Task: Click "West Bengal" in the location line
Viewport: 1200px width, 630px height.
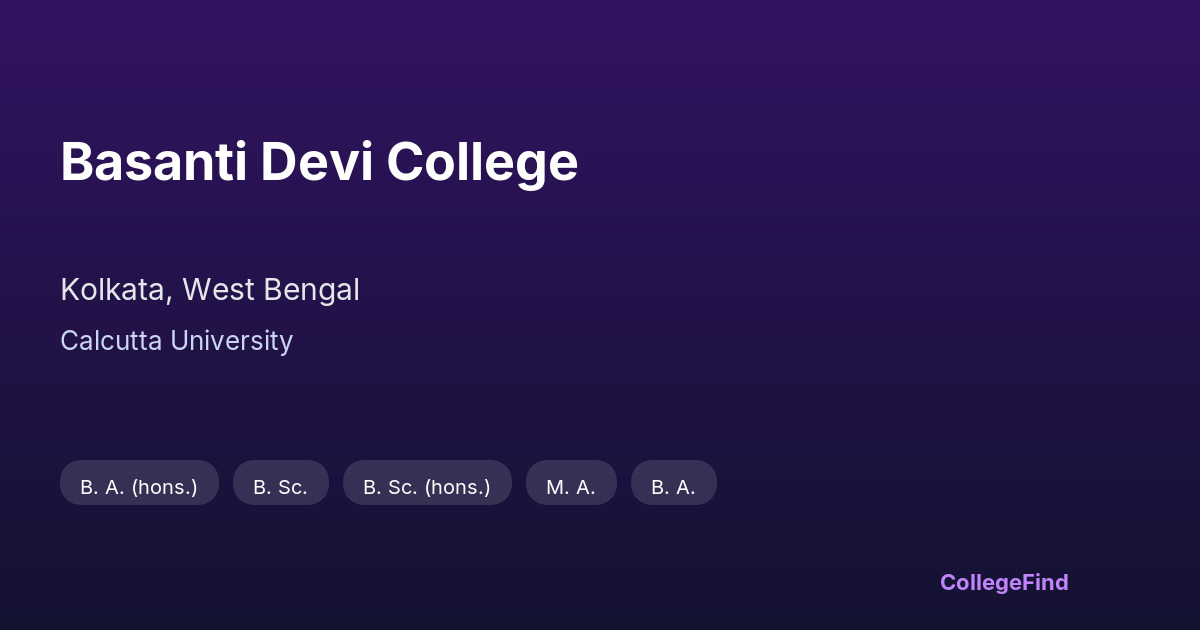Action: pos(270,290)
